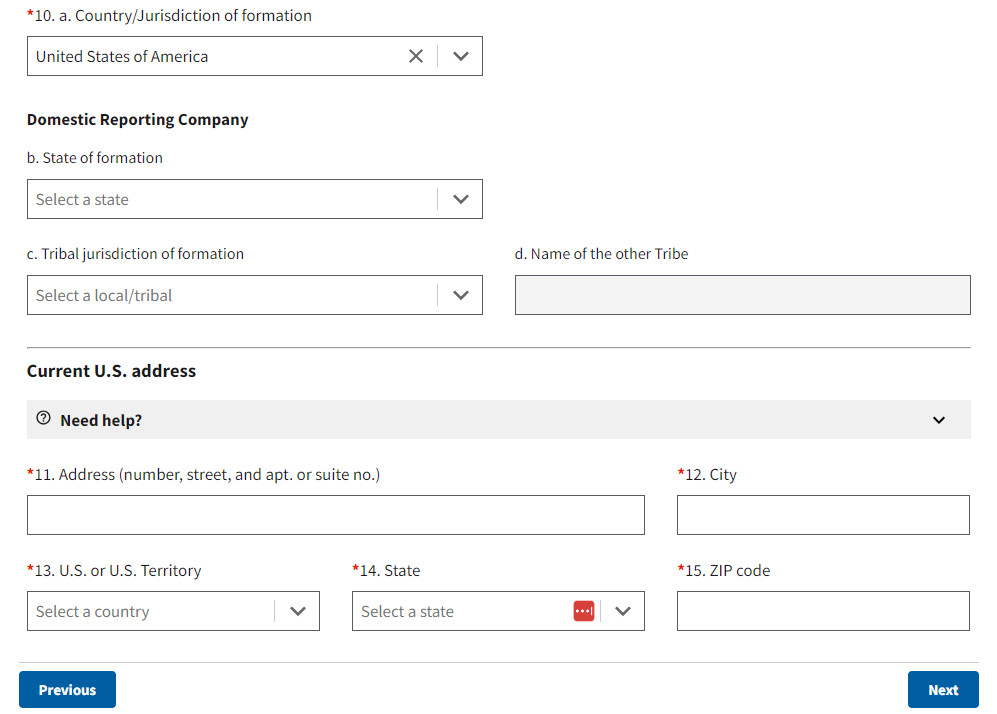The image size is (997, 714).
Task: Clear the United States of America selection
Action: coord(416,57)
